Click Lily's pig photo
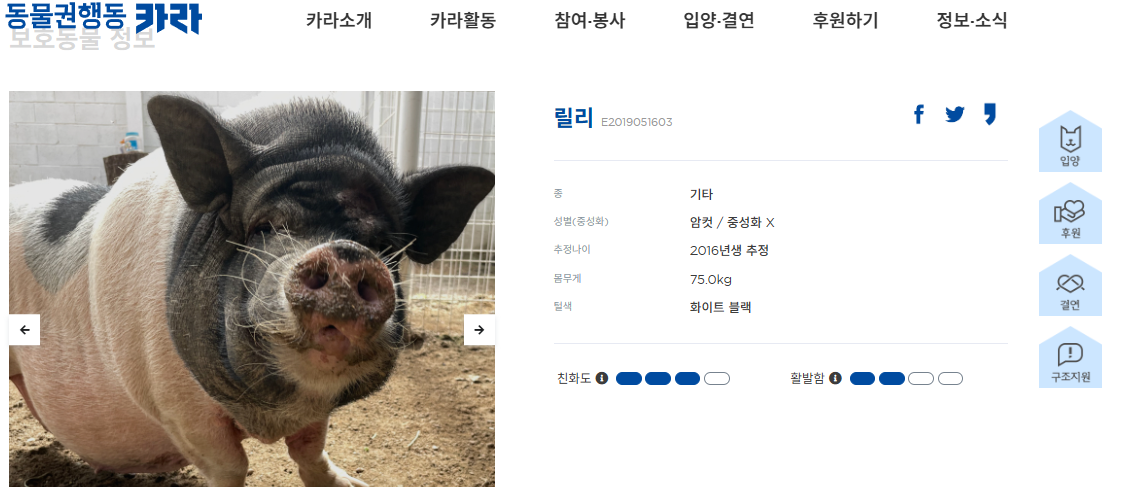The height and width of the screenshot is (487, 1135). coord(252,289)
